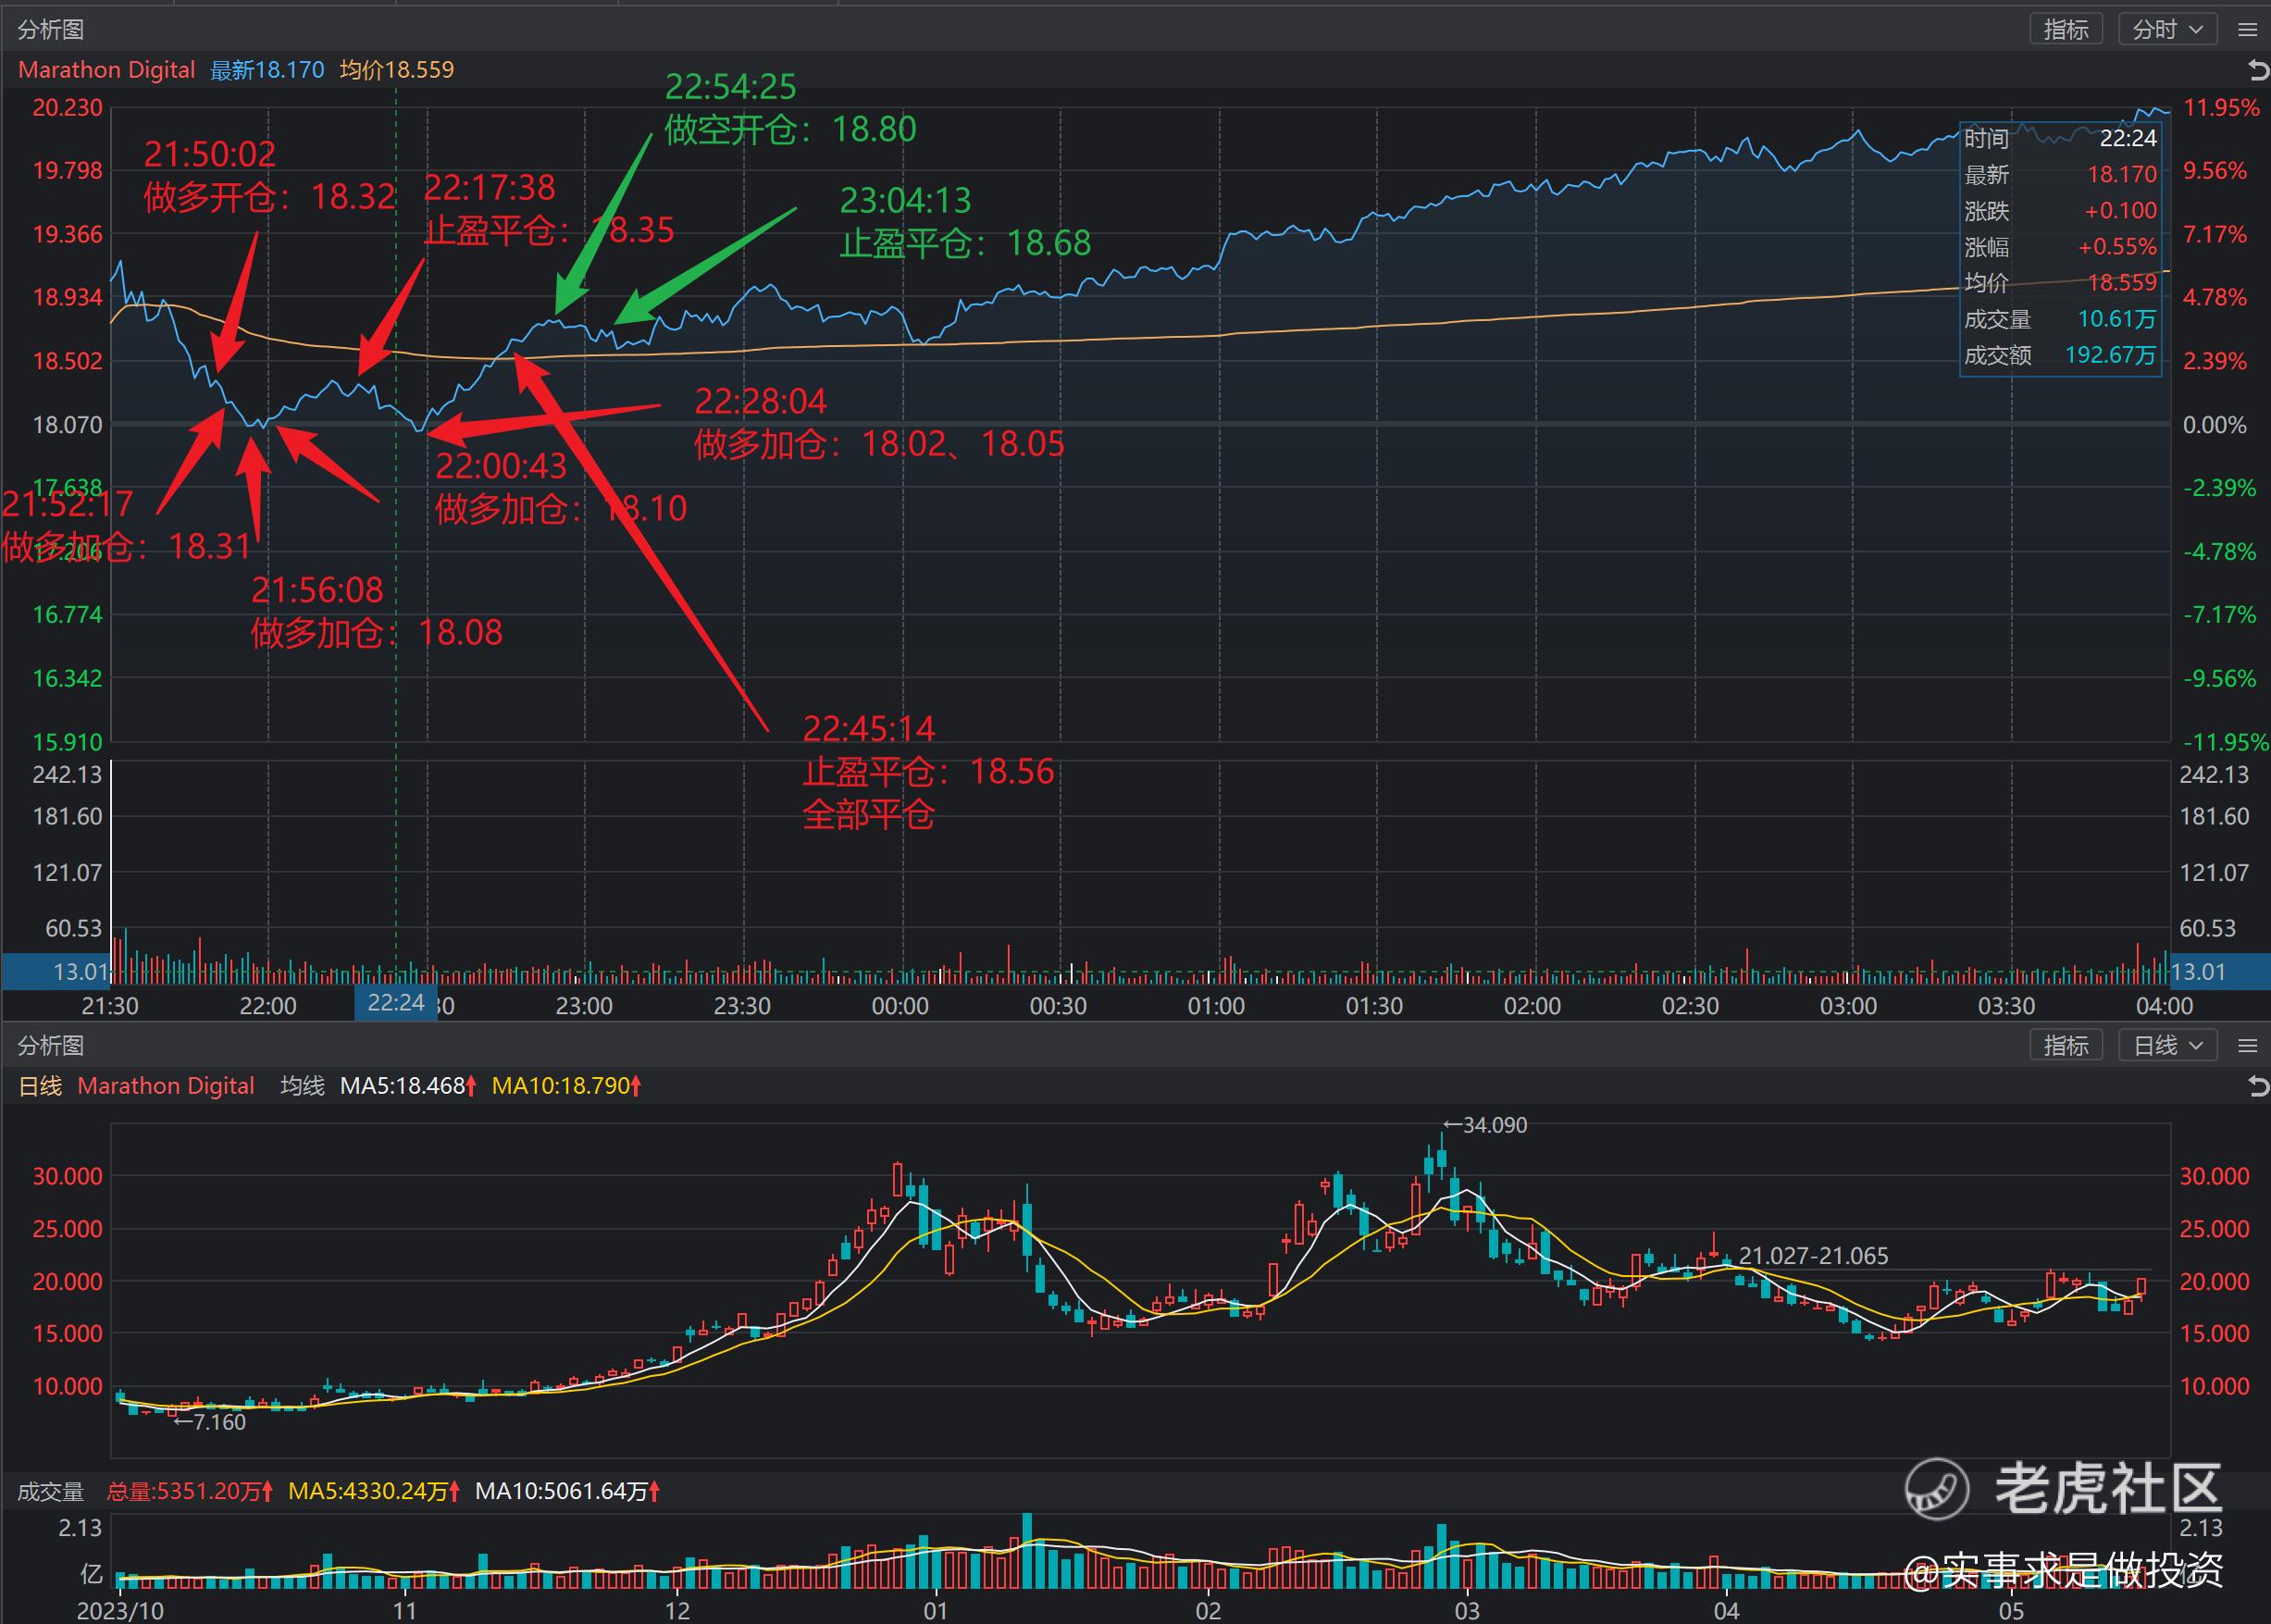Click the 15.910 bottom price axis label
The height and width of the screenshot is (1624, 2271).
[68, 742]
